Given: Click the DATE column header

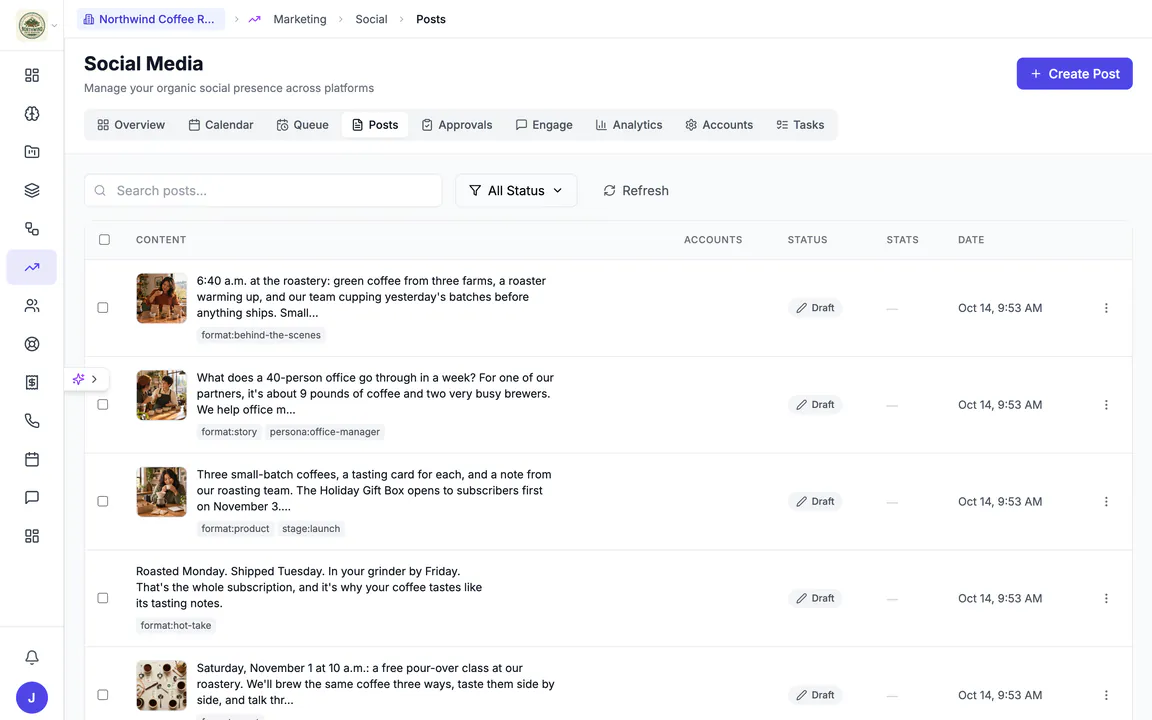Looking at the screenshot, I should click(971, 240).
